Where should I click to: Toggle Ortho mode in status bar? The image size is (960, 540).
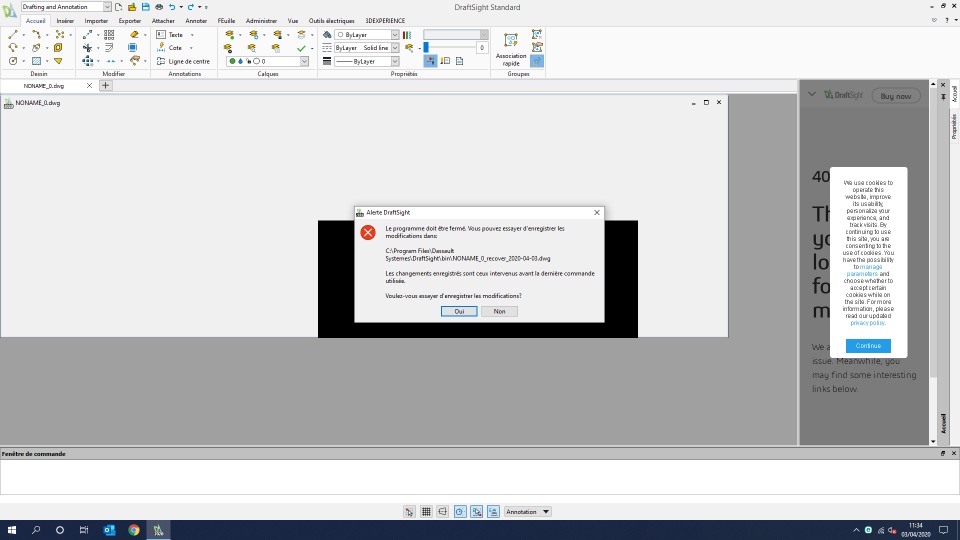click(443, 512)
